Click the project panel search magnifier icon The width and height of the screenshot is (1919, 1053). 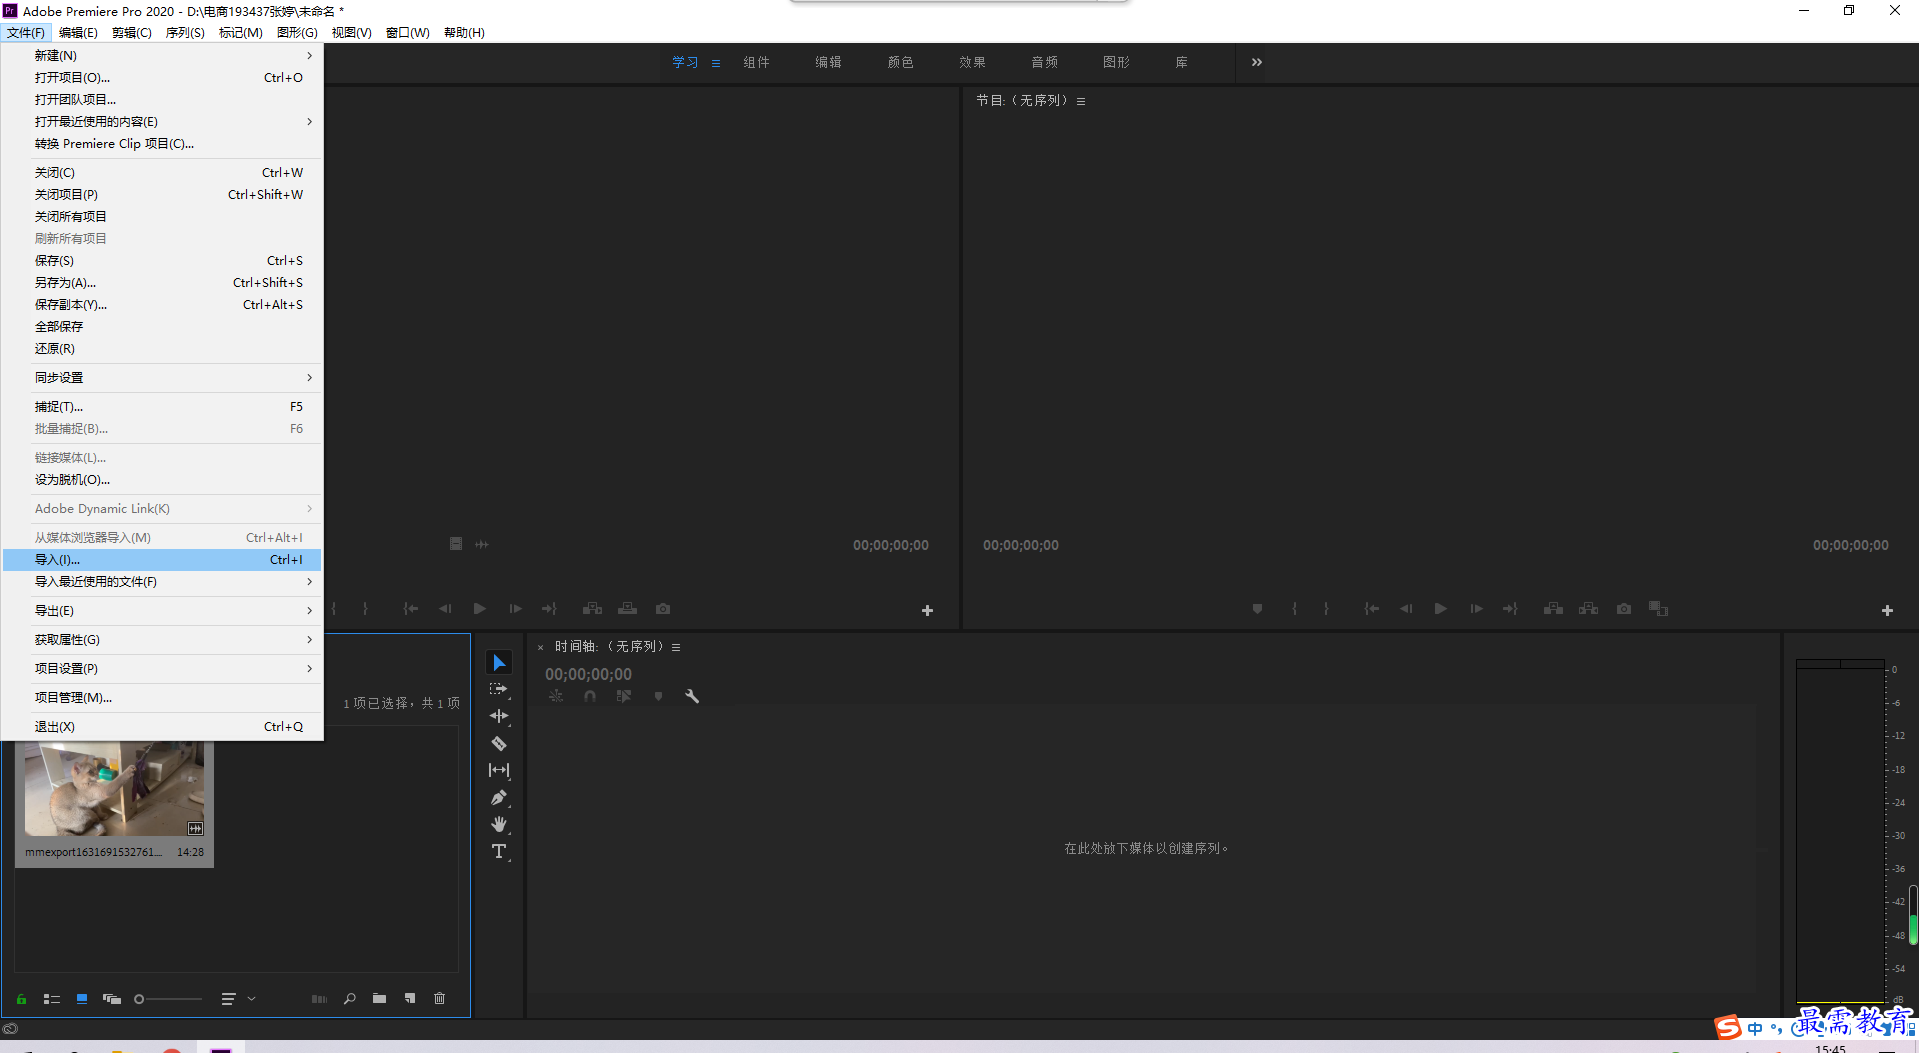pos(349,998)
